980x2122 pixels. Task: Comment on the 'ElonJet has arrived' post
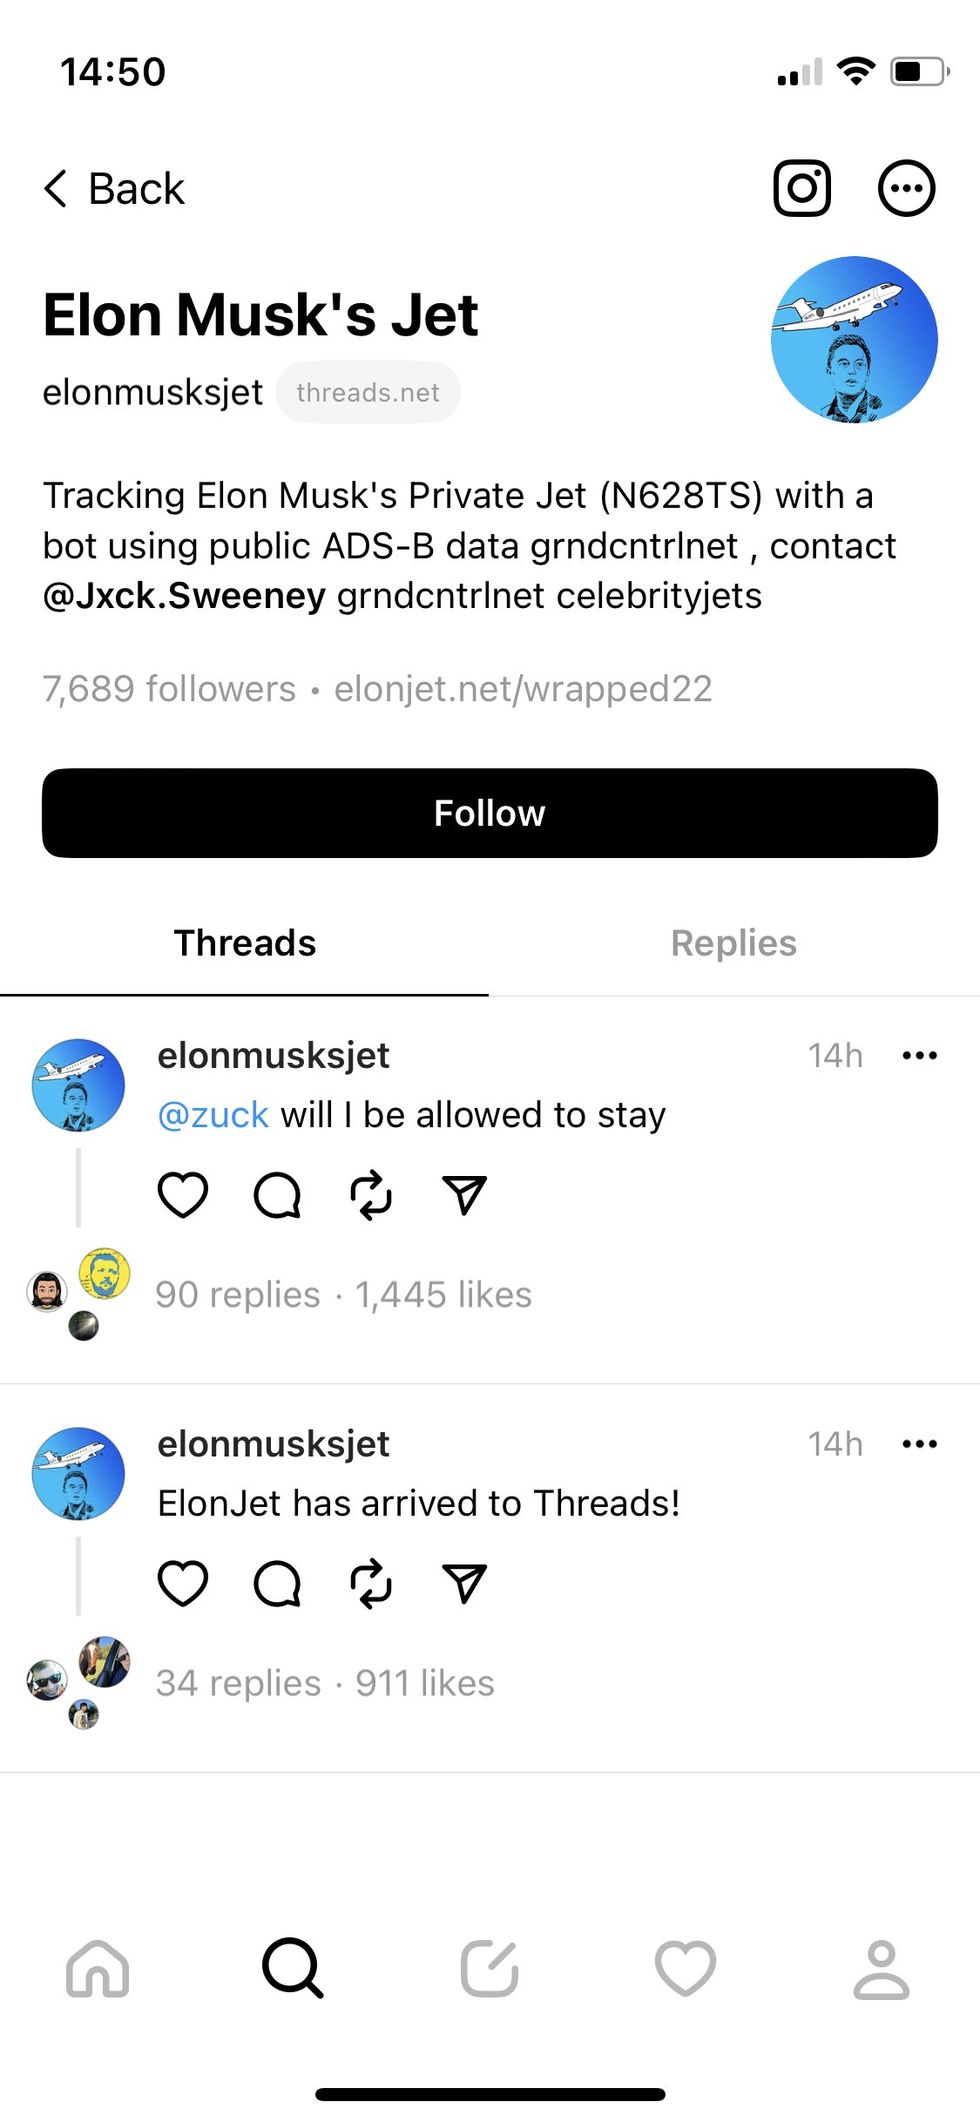[x=277, y=1583]
